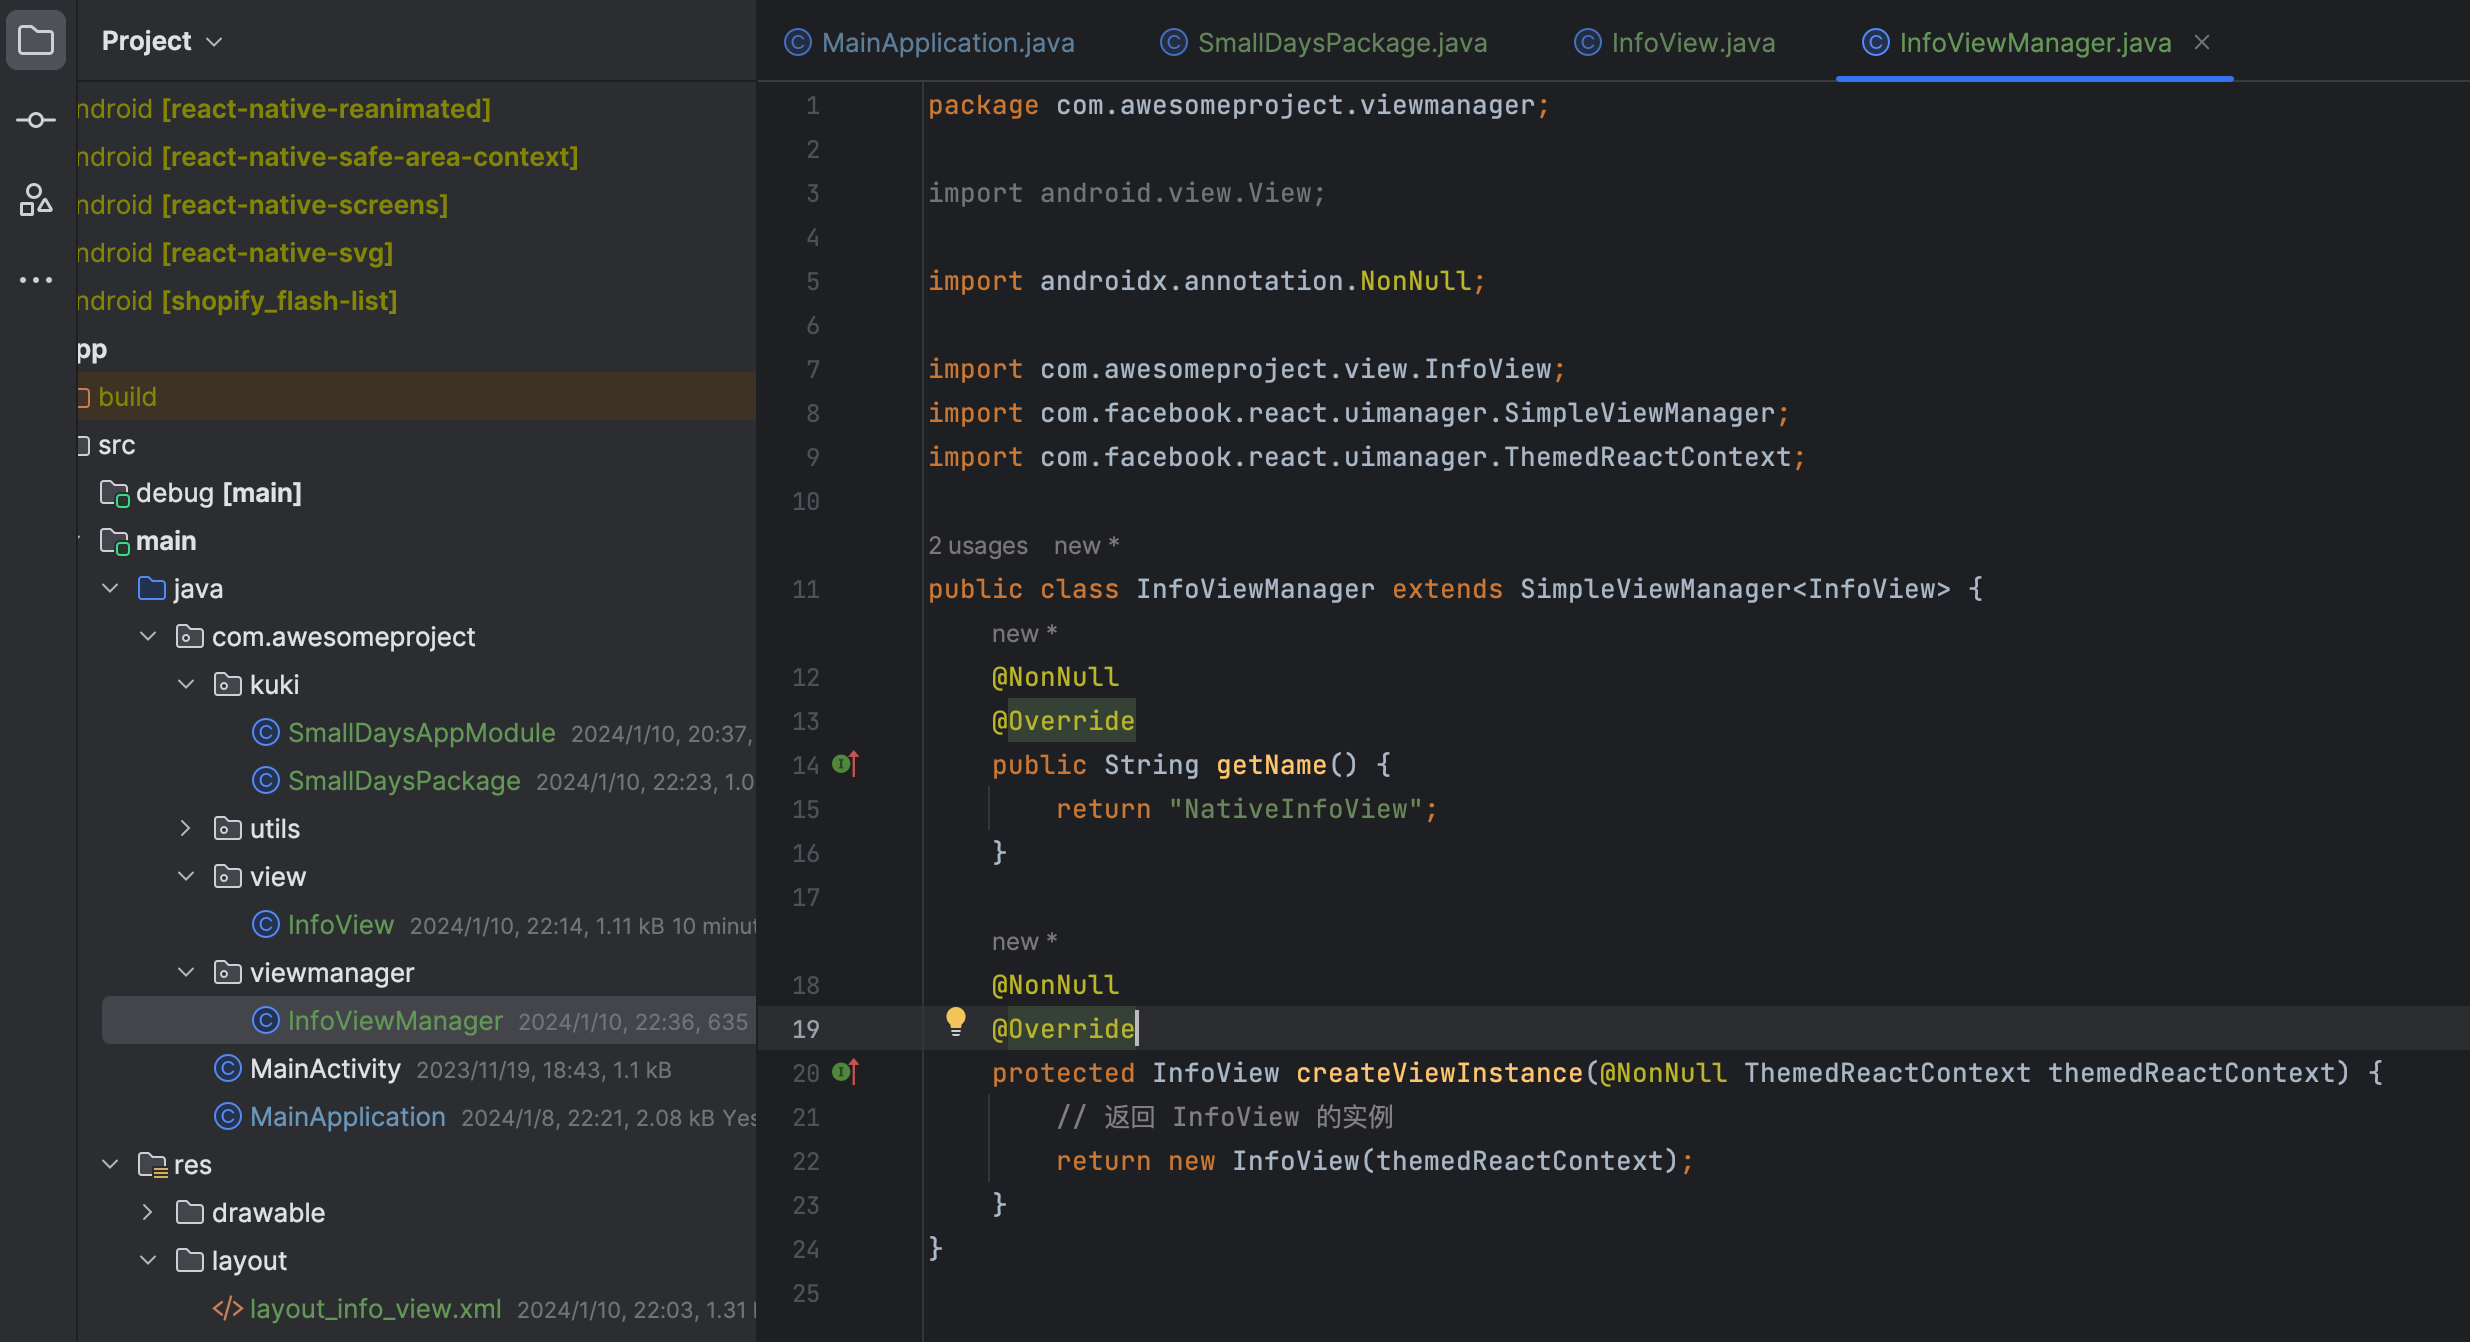The width and height of the screenshot is (2470, 1342).
Task: Click the InfoView class icon in tree
Action: tap(265, 925)
